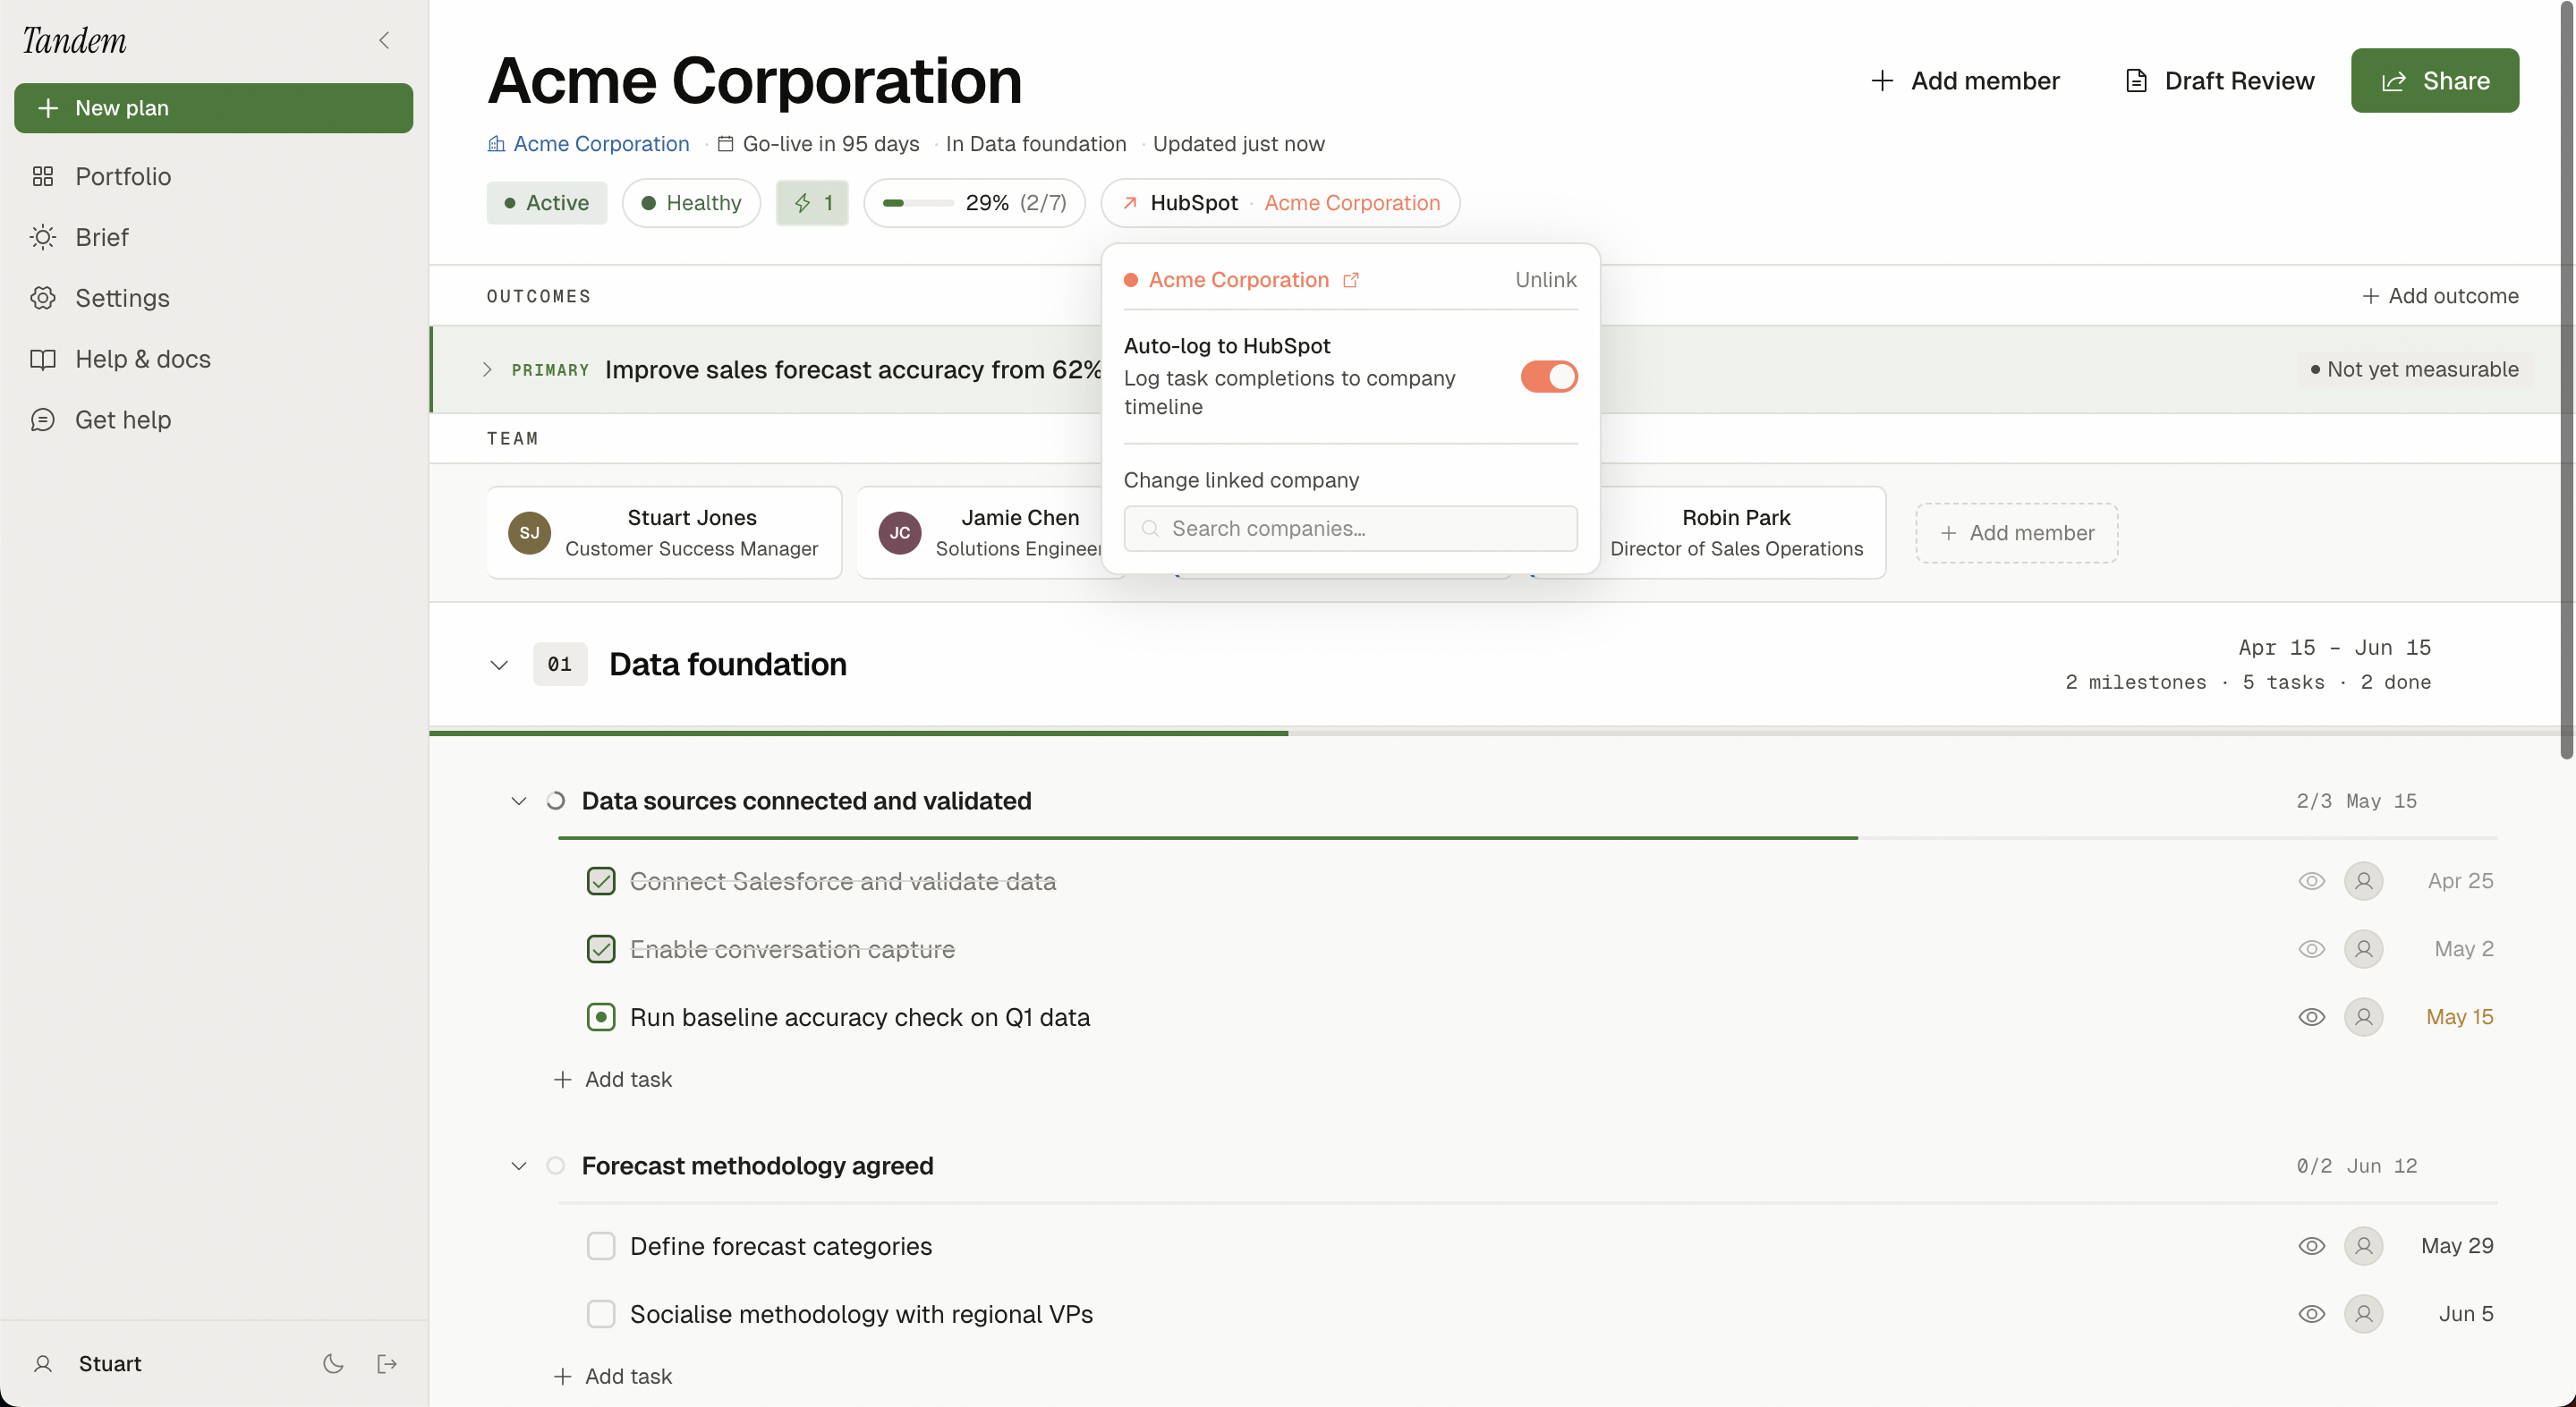Unlink the HubSpot company
This screenshot has height=1407, width=2576.
pos(1545,281)
